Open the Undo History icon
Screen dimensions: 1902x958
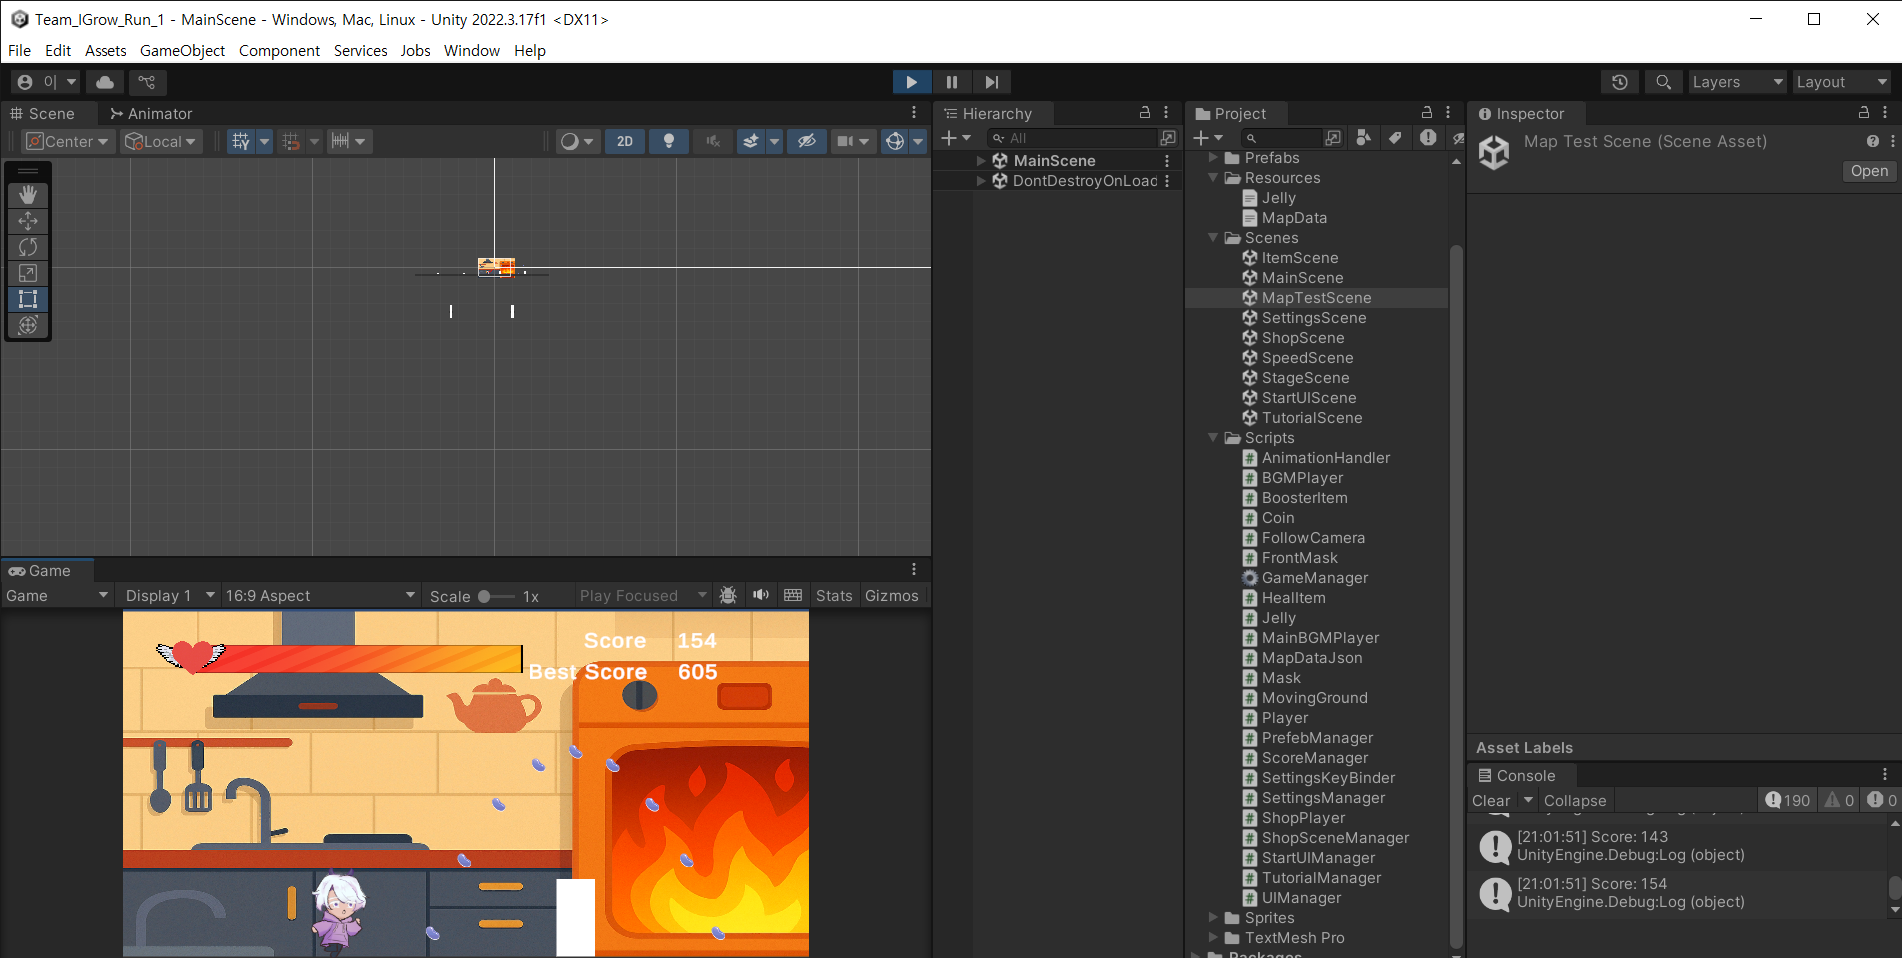click(1620, 82)
